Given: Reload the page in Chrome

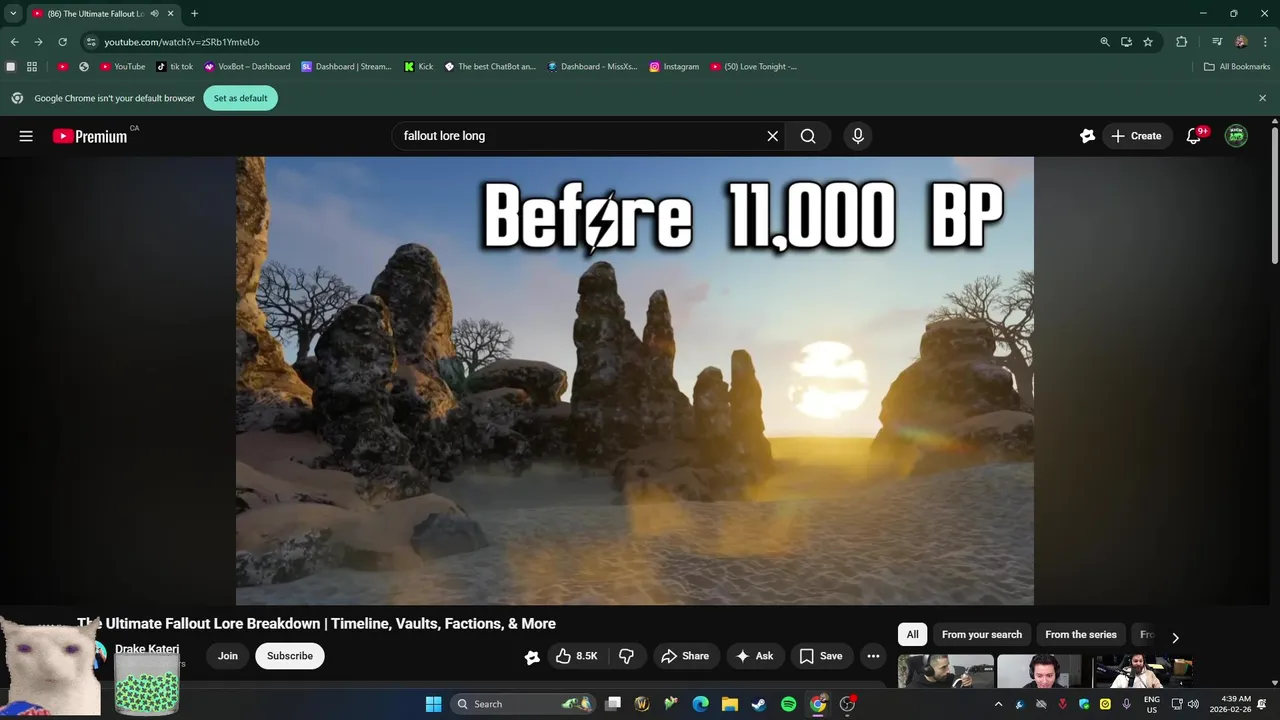Looking at the screenshot, I should point(62,42).
